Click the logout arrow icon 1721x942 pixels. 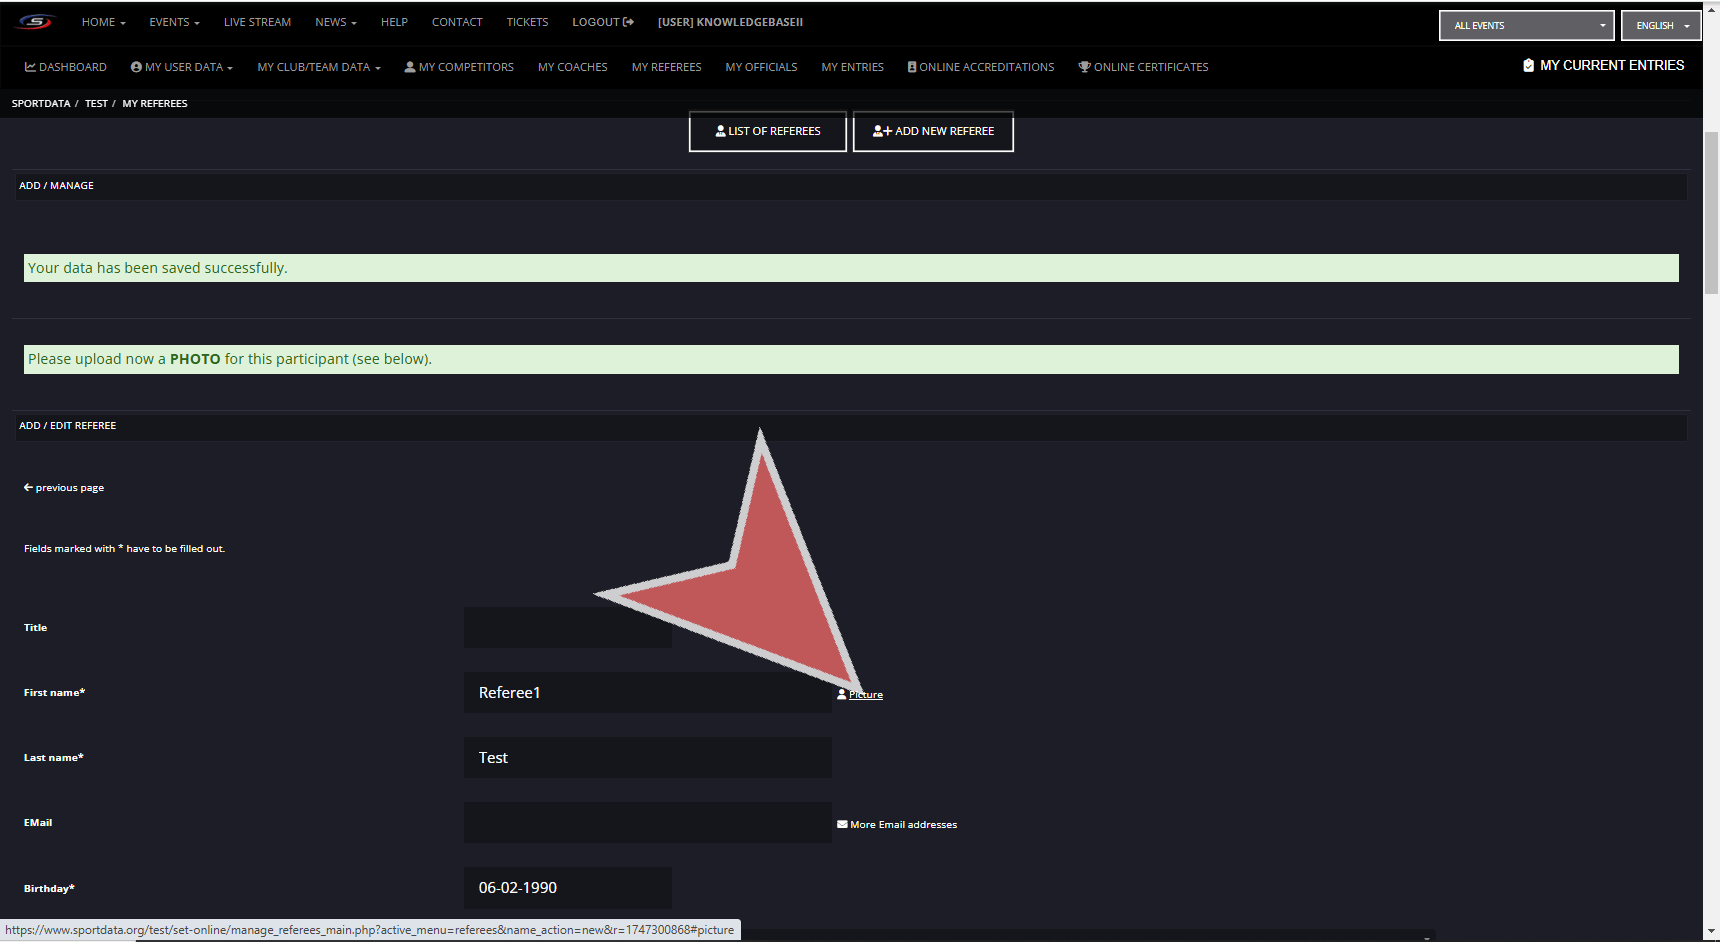(x=628, y=22)
